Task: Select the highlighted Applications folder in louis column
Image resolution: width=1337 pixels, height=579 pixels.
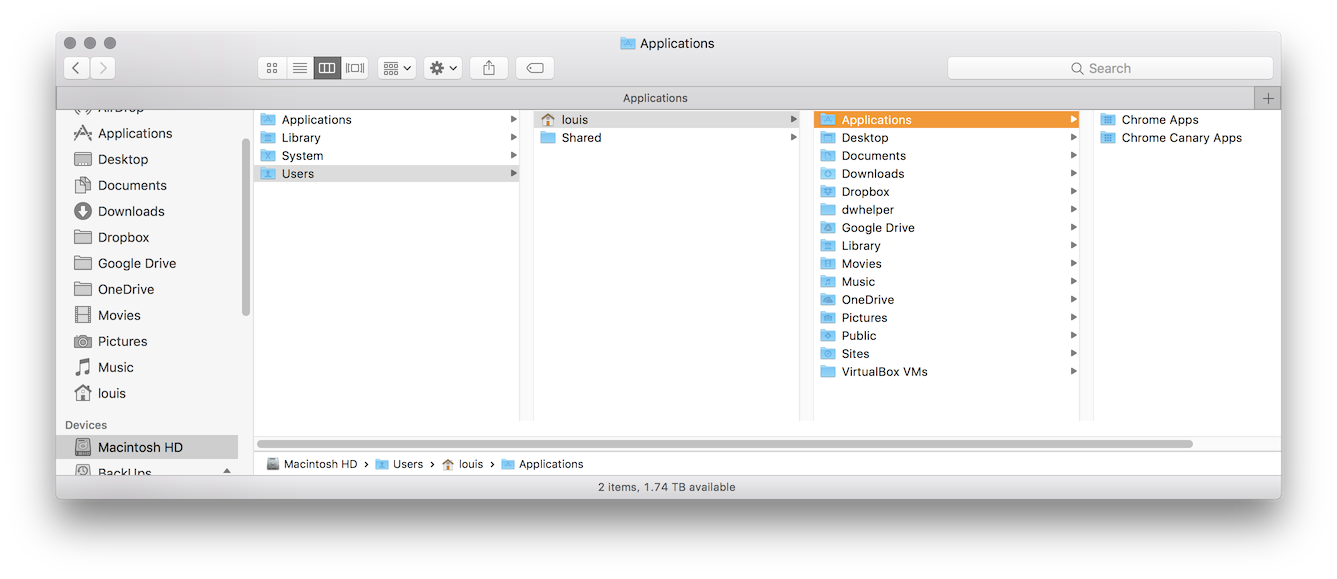Action: [x=947, y=119]
